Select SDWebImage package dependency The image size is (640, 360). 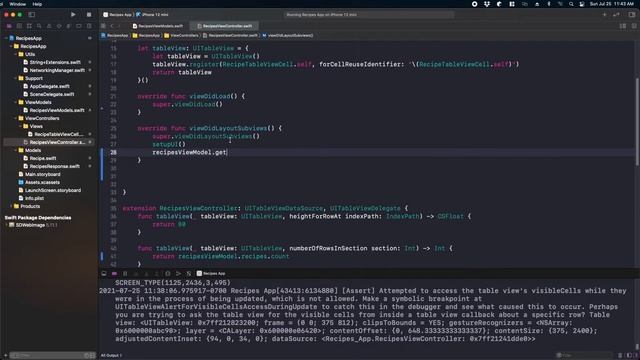click(x=33, y=225)
